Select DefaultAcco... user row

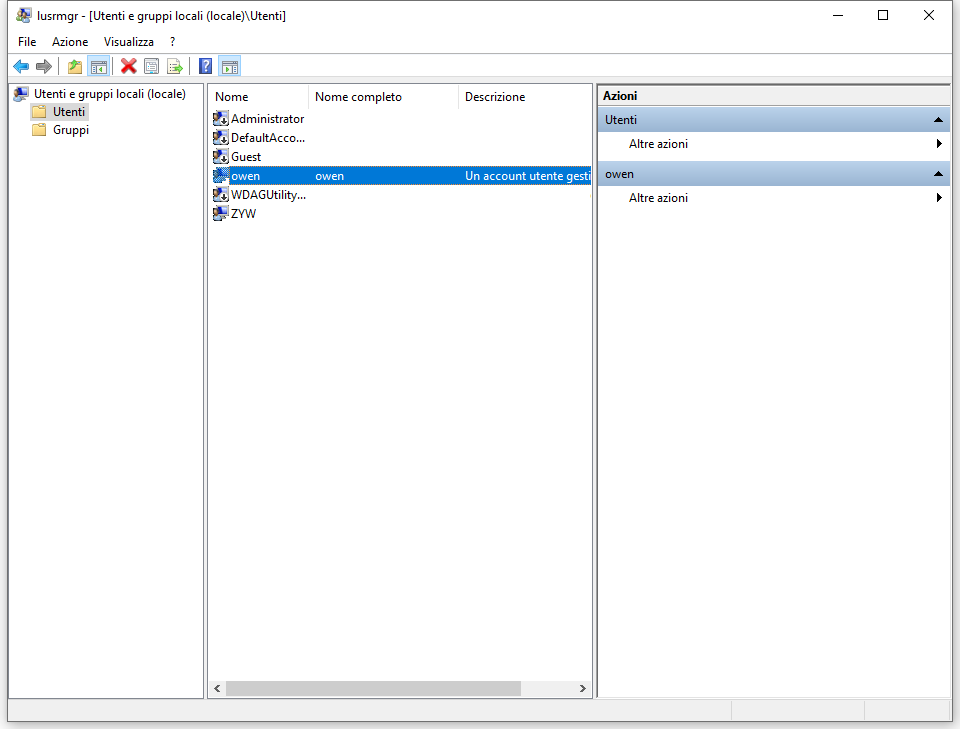(268, 138)
